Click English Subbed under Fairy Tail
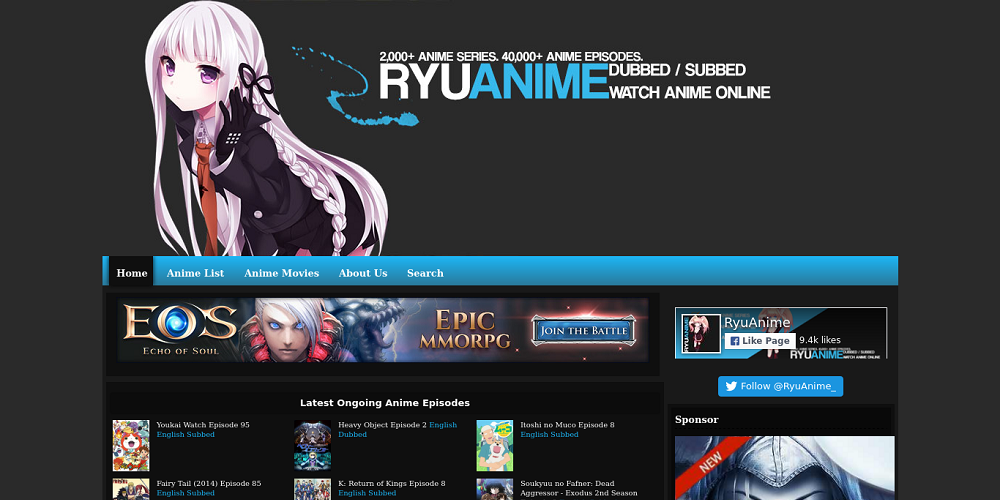The image size is (1000, 500). [x=185, y=493]
